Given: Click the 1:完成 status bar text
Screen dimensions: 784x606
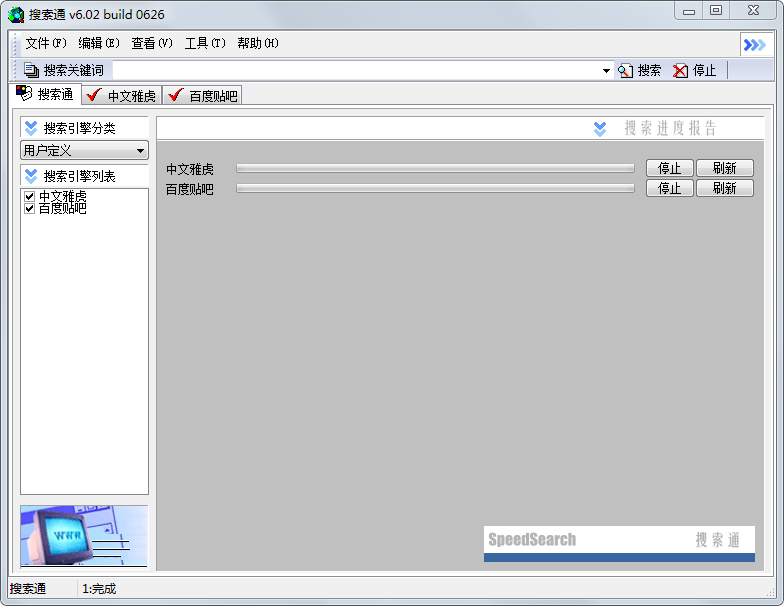Looking at the screenshot, I should 99,589.
